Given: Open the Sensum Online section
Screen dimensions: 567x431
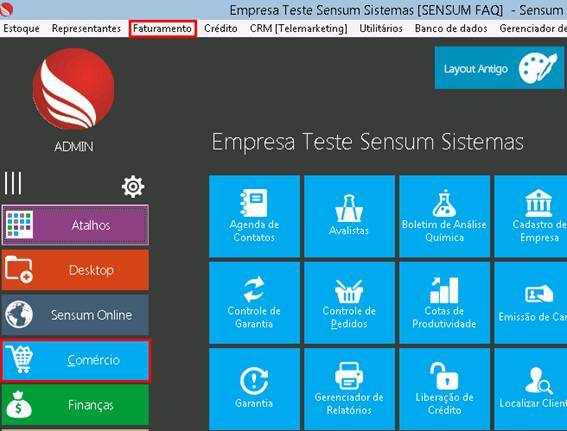Looking at the screenshot, I should pos(75,315).
